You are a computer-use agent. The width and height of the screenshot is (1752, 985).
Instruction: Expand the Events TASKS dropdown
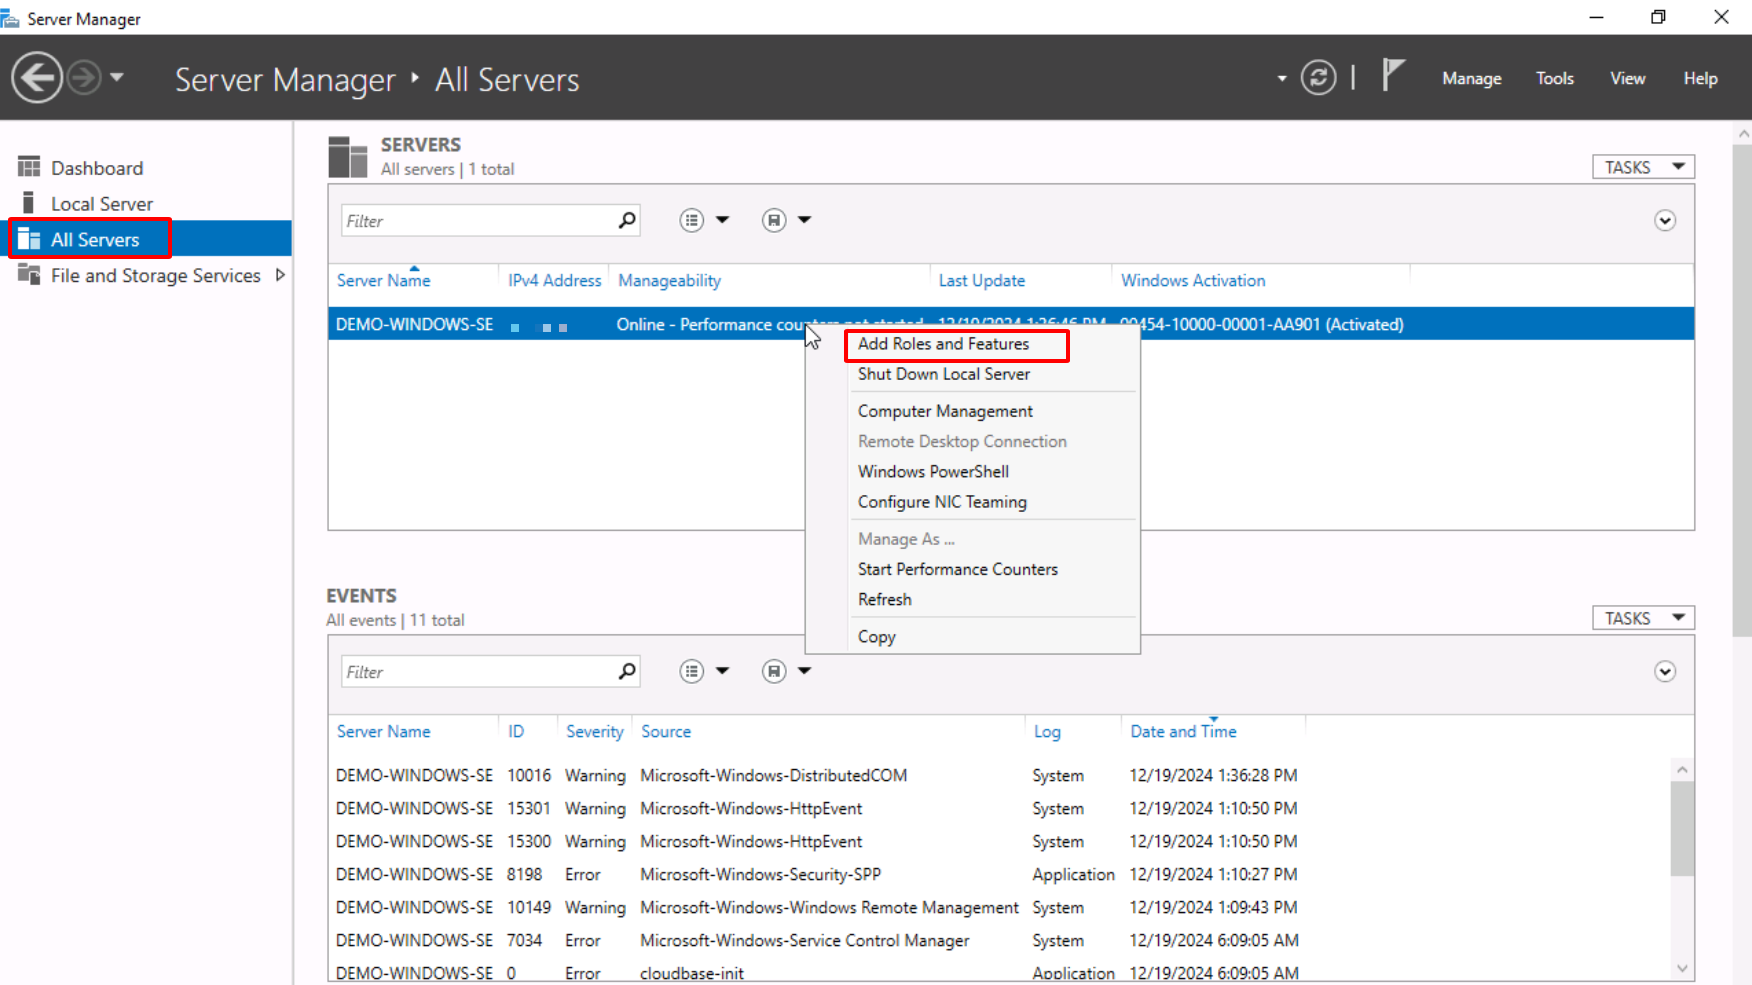1643,618
